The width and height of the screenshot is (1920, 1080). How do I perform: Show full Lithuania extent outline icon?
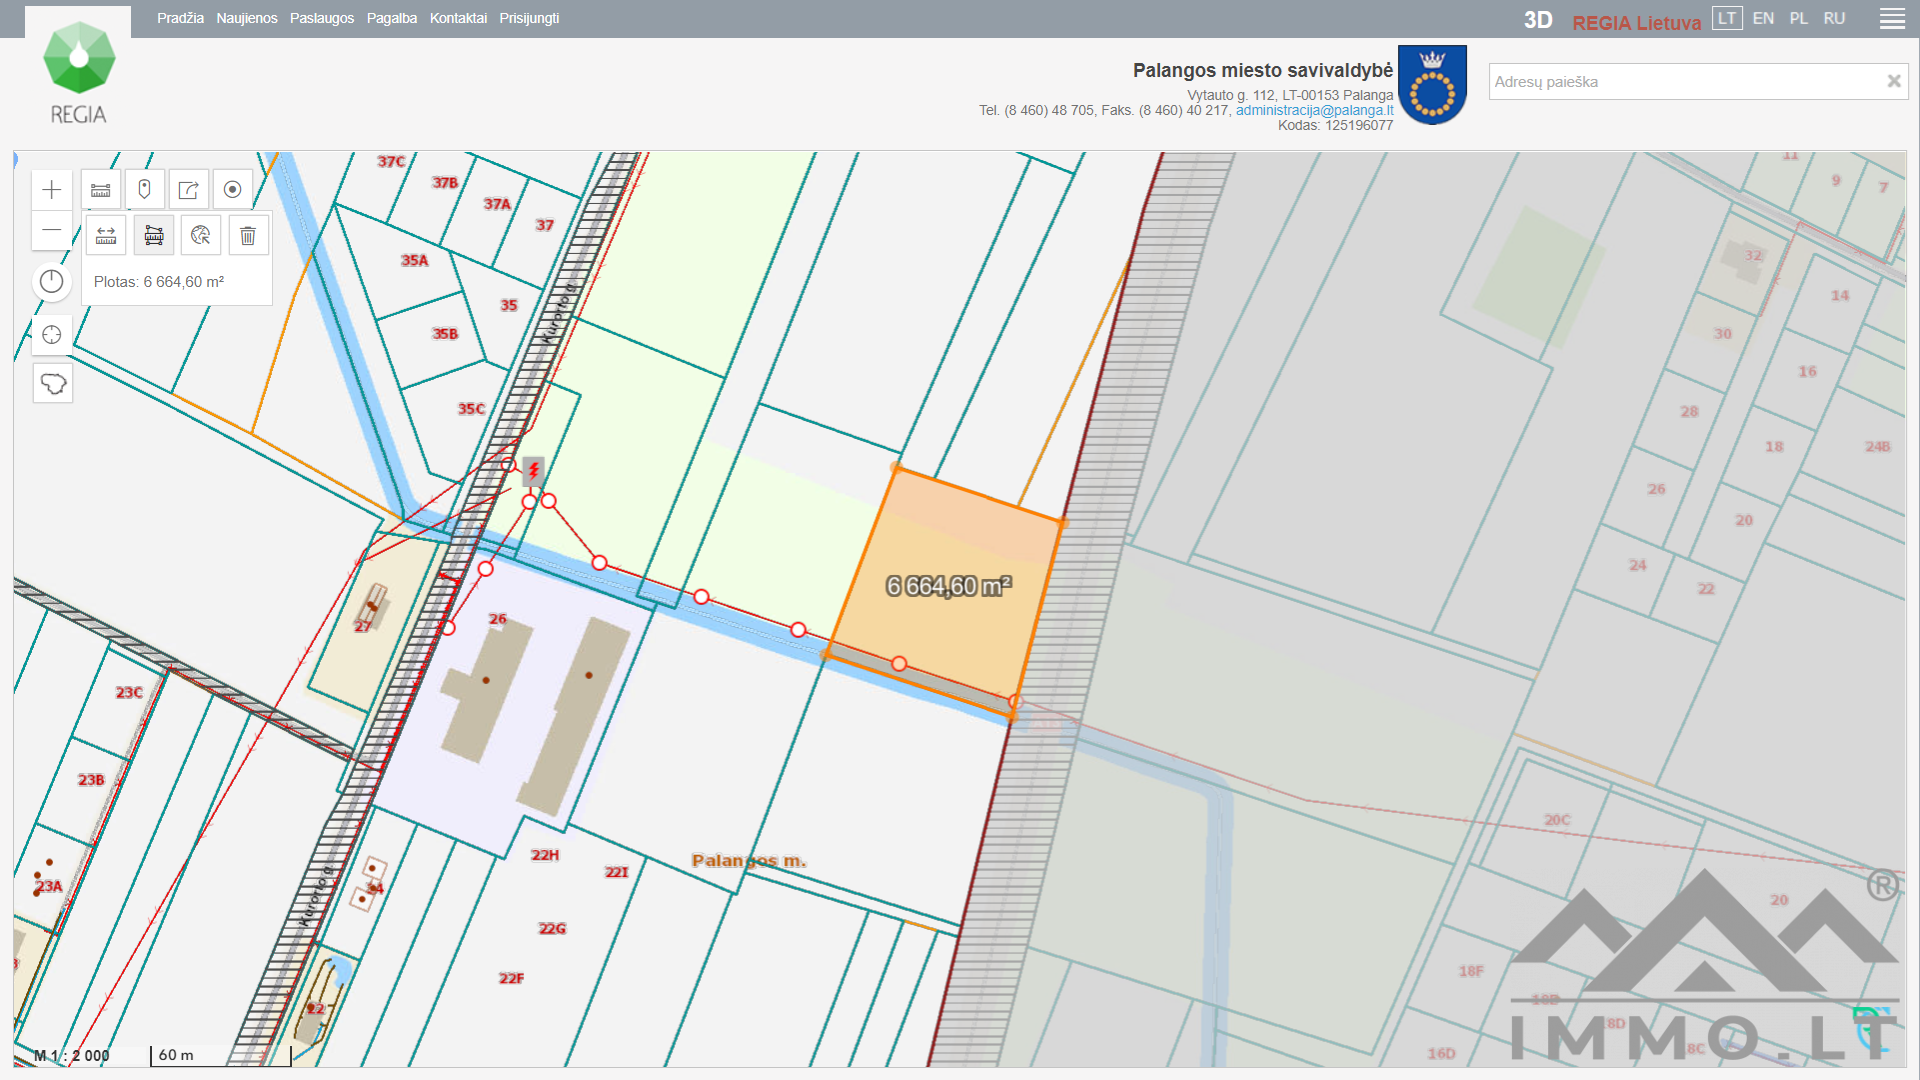[x=53, y=384]
